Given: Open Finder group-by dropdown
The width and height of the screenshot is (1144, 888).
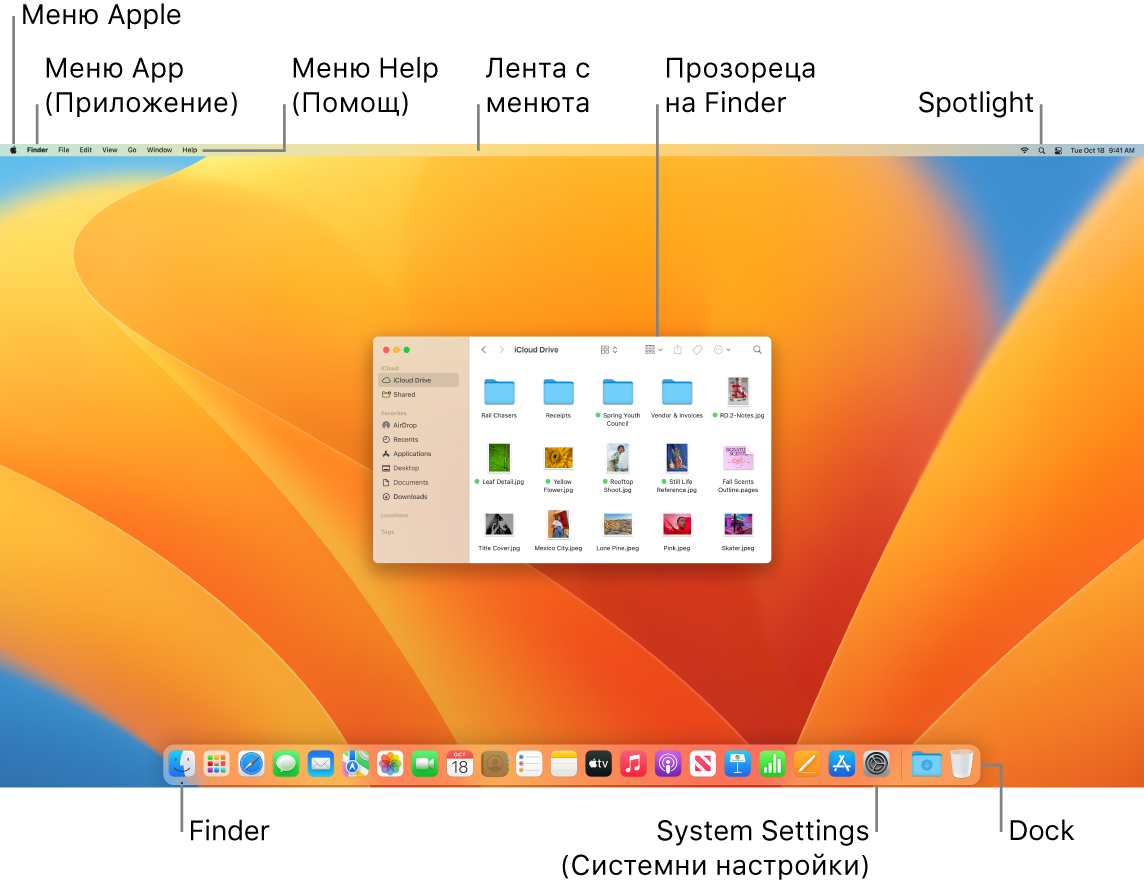Looking at the screenshot, I should [654, 350].
